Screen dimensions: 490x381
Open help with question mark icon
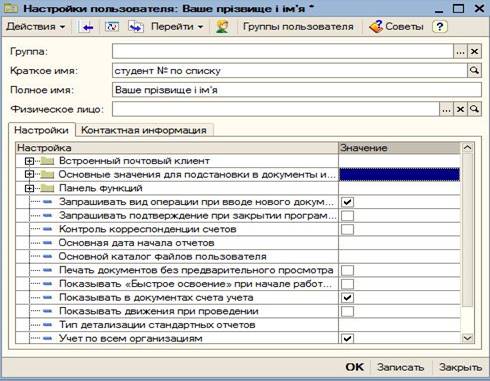[440, 27]
